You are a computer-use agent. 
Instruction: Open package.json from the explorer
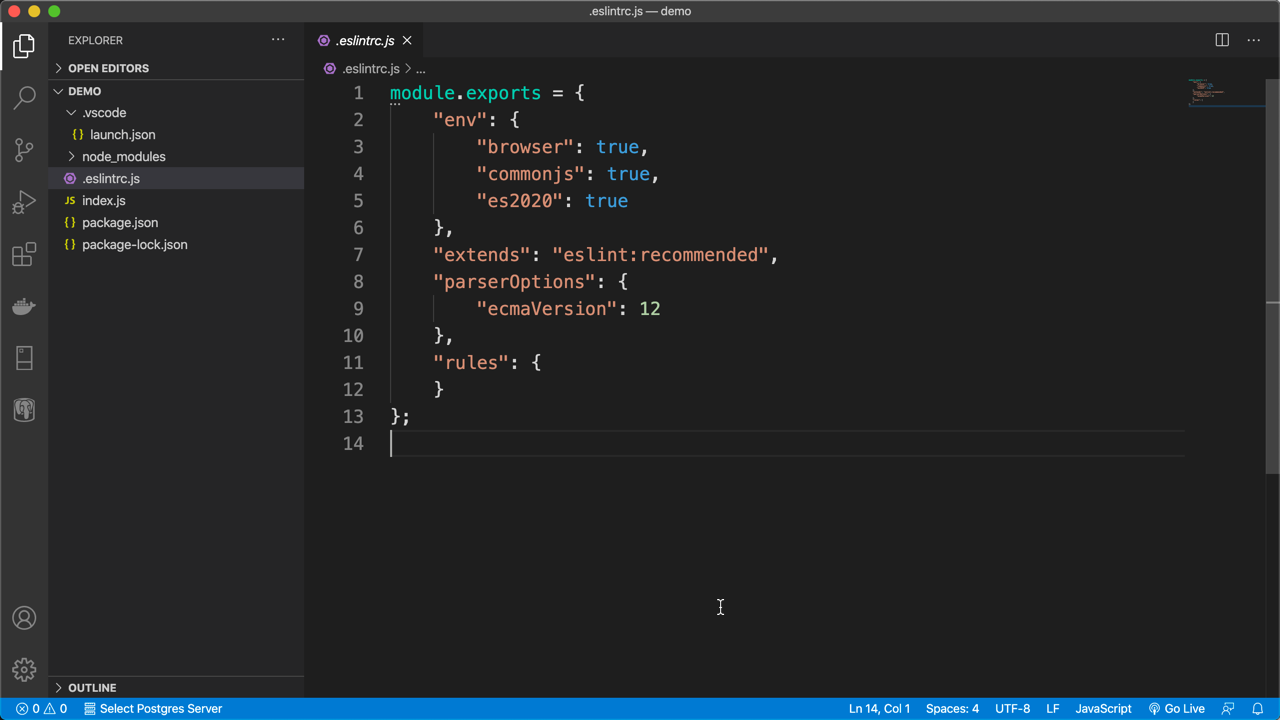176,223
